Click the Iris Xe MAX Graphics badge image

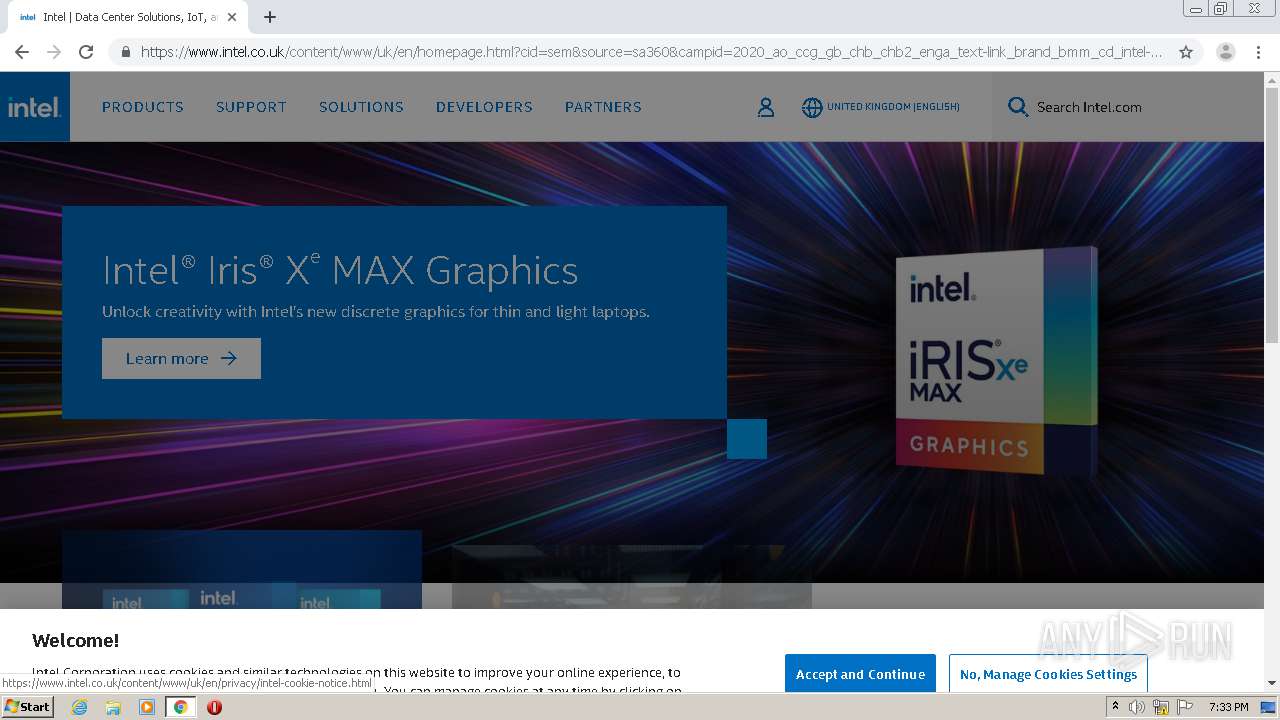click(x=996, y=361)
